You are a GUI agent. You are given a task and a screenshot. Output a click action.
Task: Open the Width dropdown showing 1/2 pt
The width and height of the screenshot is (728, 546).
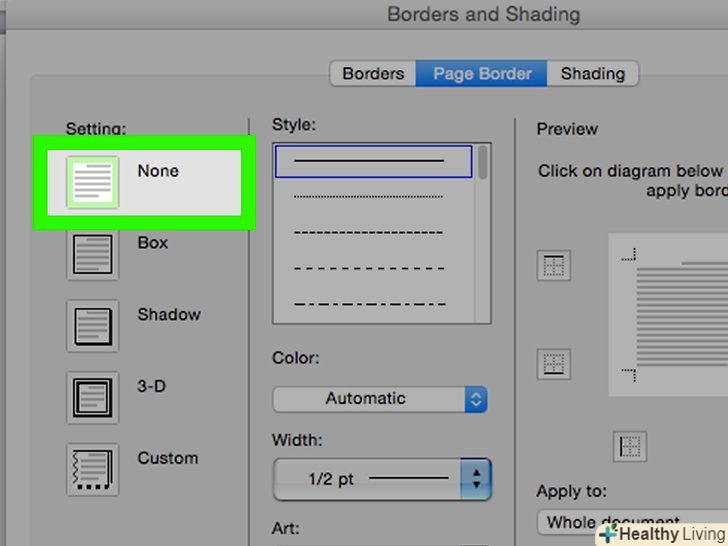point(379,479)
